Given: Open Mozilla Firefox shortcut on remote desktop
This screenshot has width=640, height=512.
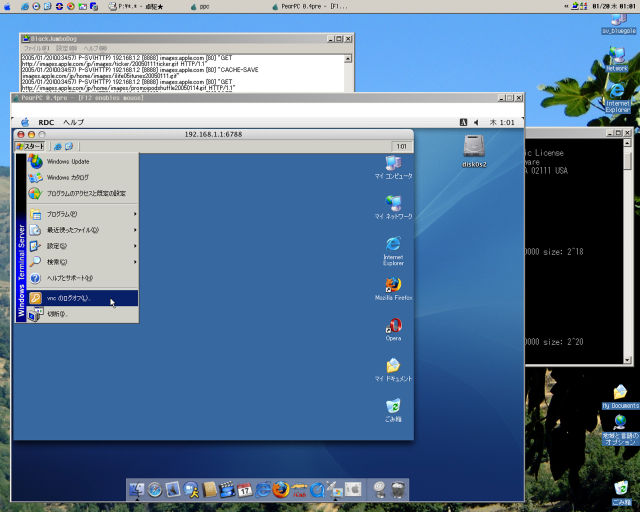Looking at the screenshot, I should coord(393,289).
